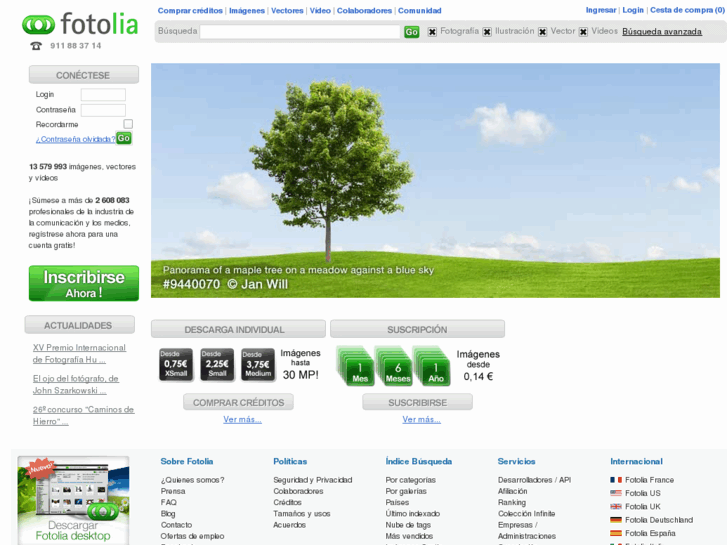Image resolution: width=727 pixels, height=545 pixels.
Task: Open the Cesta de compra link
Action: click(687, 10)
